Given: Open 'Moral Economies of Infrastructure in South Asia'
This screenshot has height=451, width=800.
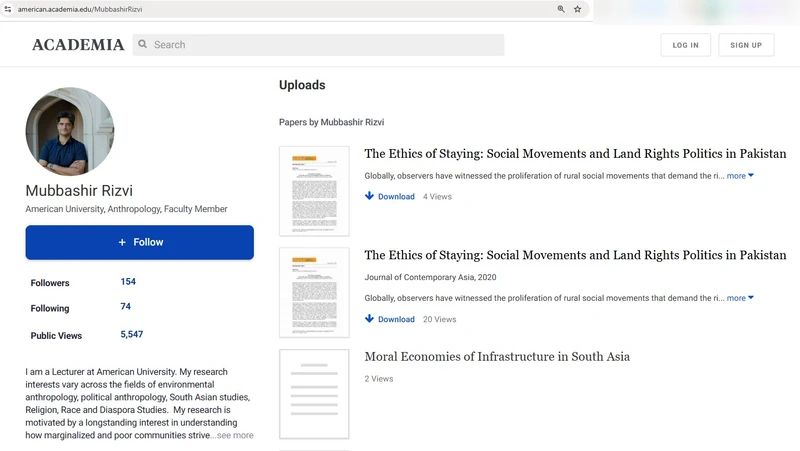Looking at the screenshot, I should (x=497, y=357).
